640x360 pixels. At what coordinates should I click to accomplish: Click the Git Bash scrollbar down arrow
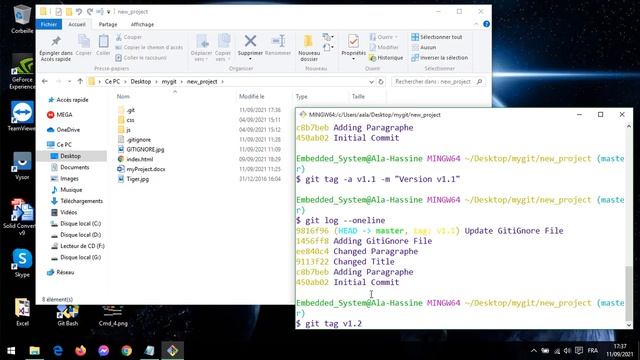click(x=629, y=325)
